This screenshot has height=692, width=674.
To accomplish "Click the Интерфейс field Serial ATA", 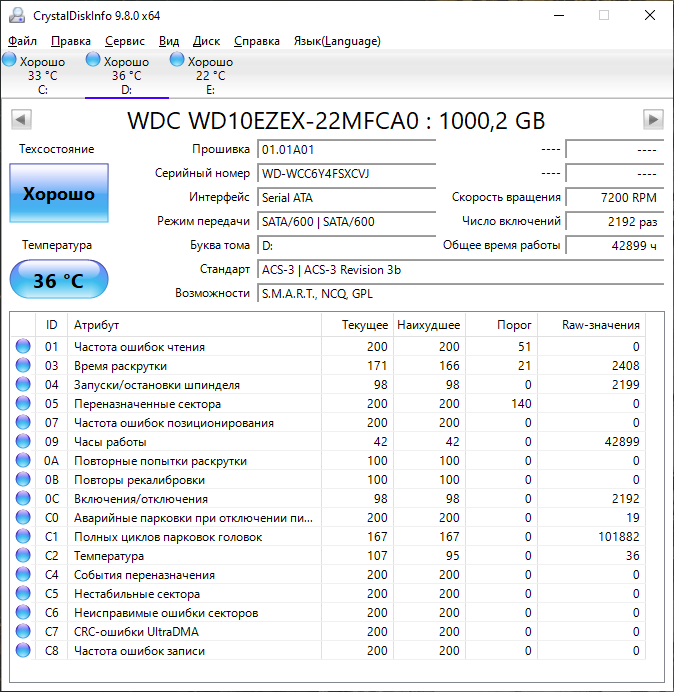I will coord(346,197).
